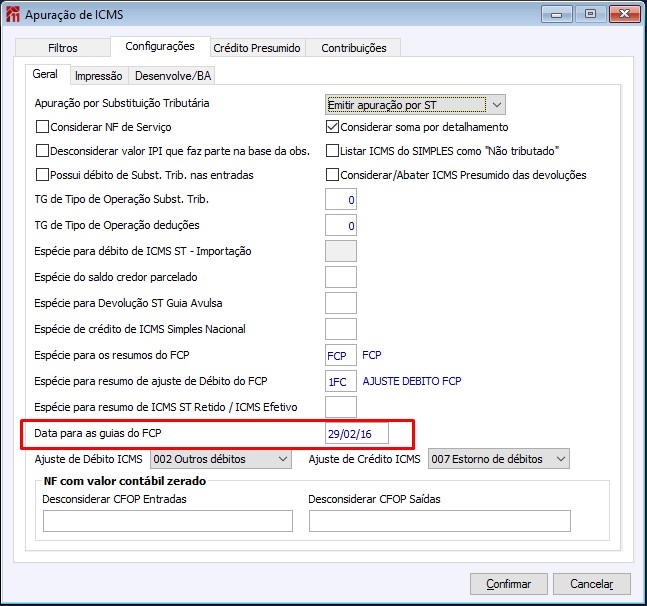Focus the Espécie ICMS ST Retido / ICMS Efetivo field
The image size is (647, 606).
click(x=341, y=407)
